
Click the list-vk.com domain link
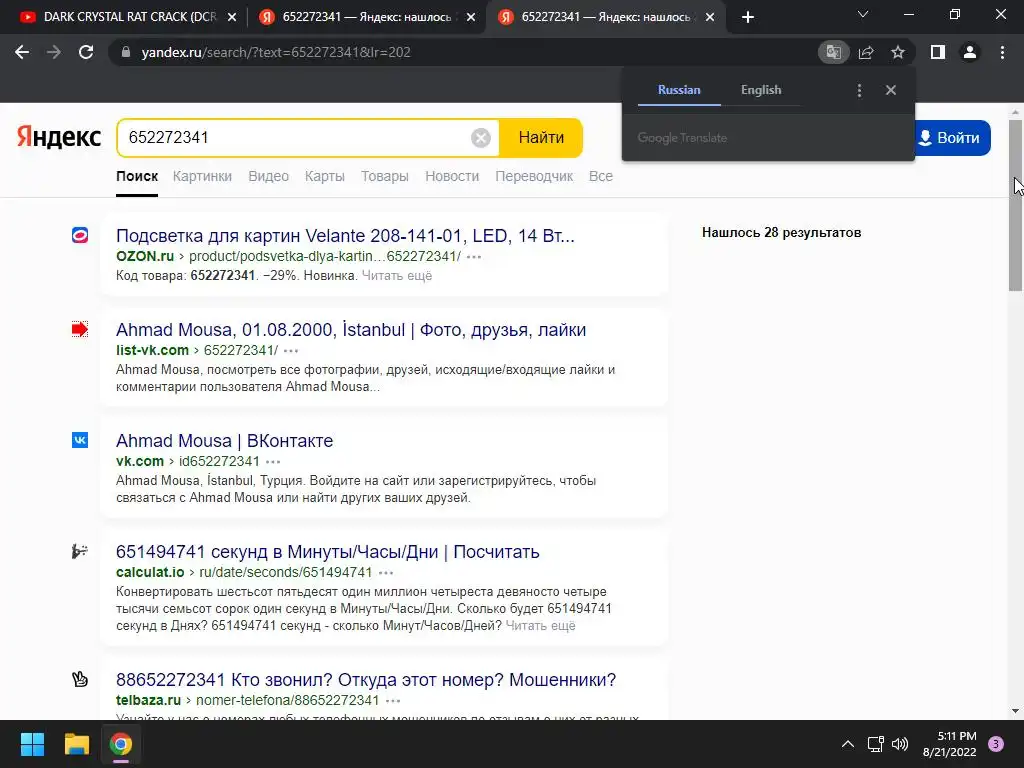point(152,351)
